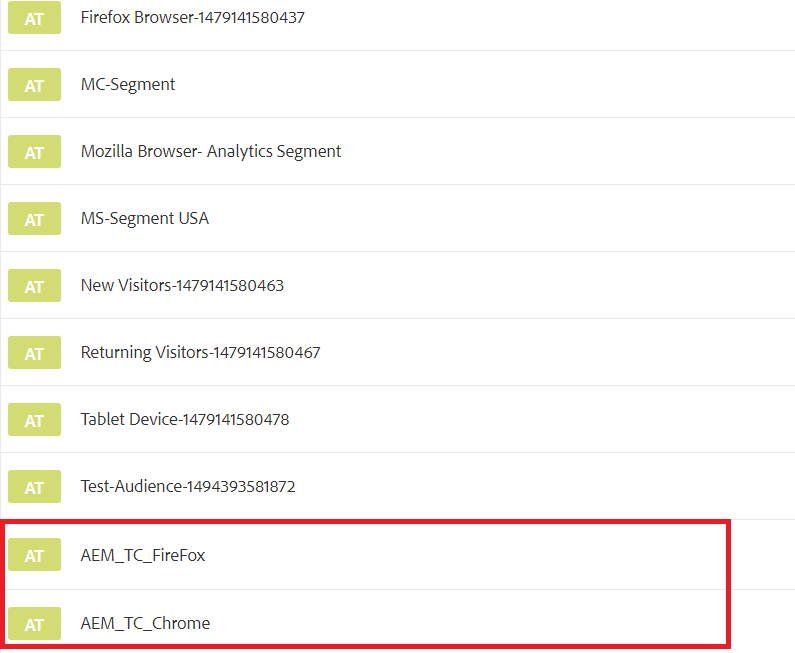Screen dimensions: 795x653
Task: Select the AT icon for New Visitors audience
Action: (34, 286)
